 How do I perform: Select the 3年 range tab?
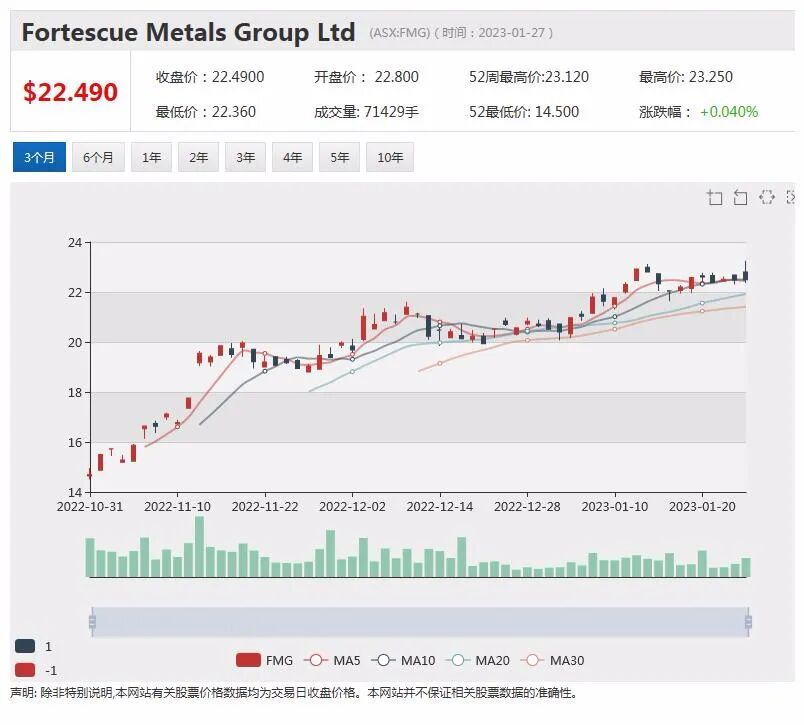245,157
